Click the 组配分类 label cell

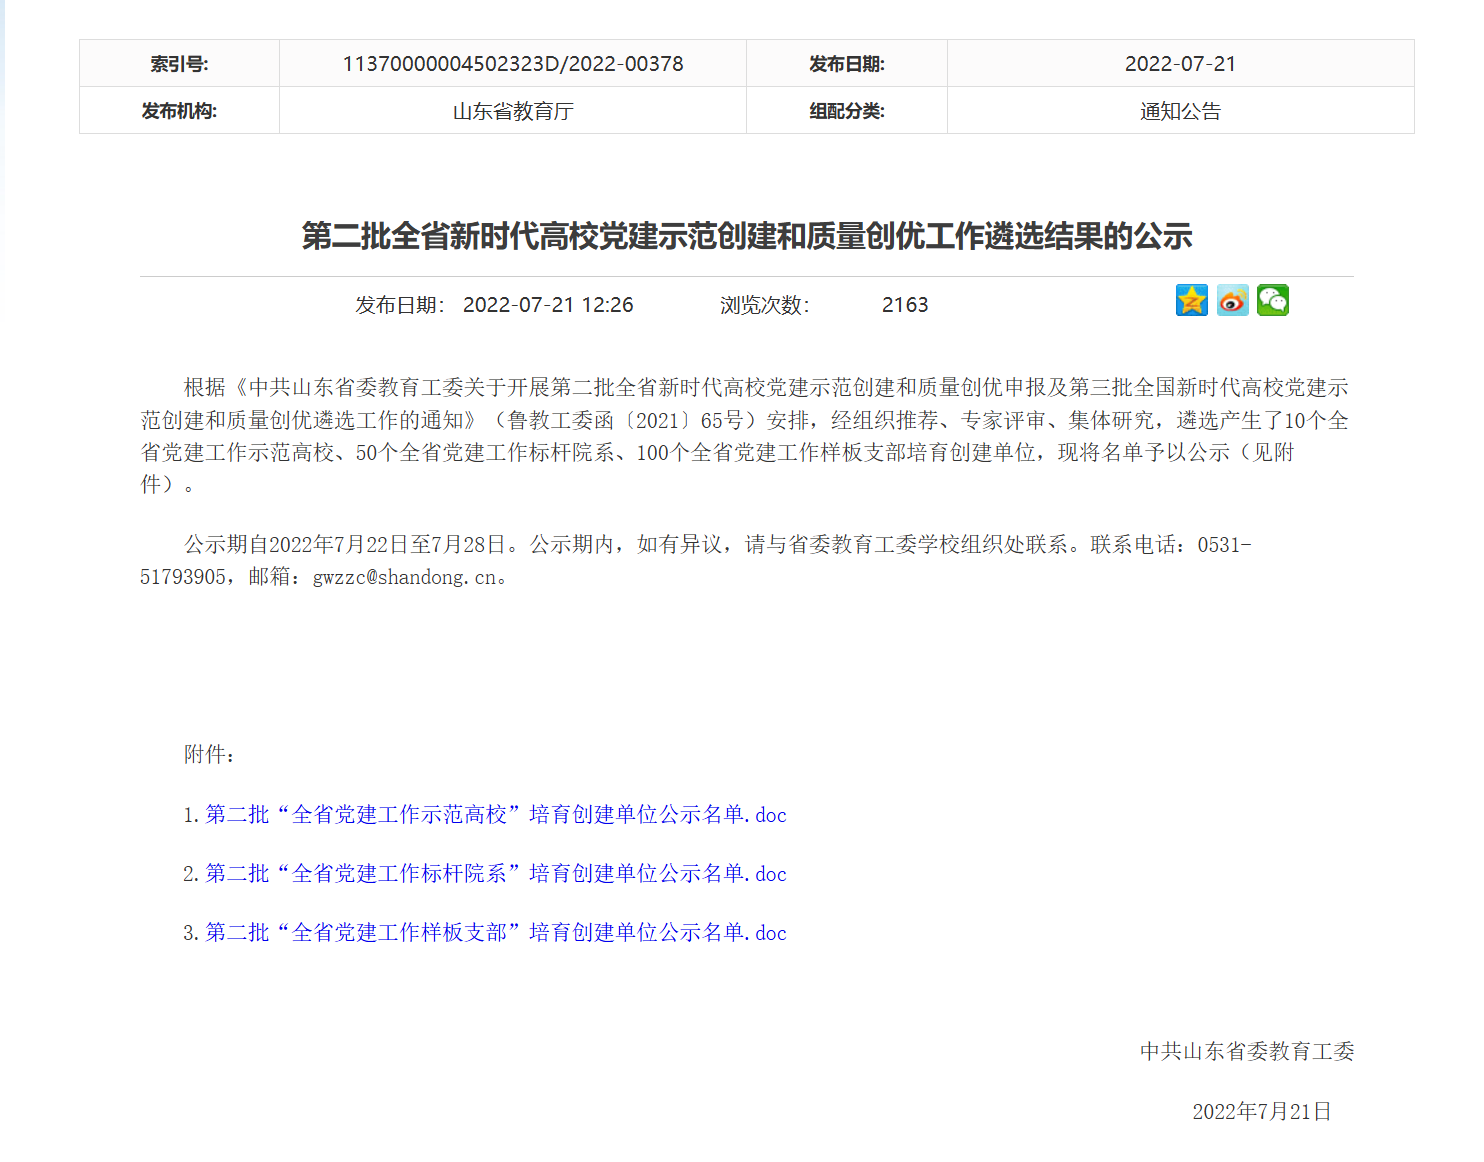tap(846, 111)
